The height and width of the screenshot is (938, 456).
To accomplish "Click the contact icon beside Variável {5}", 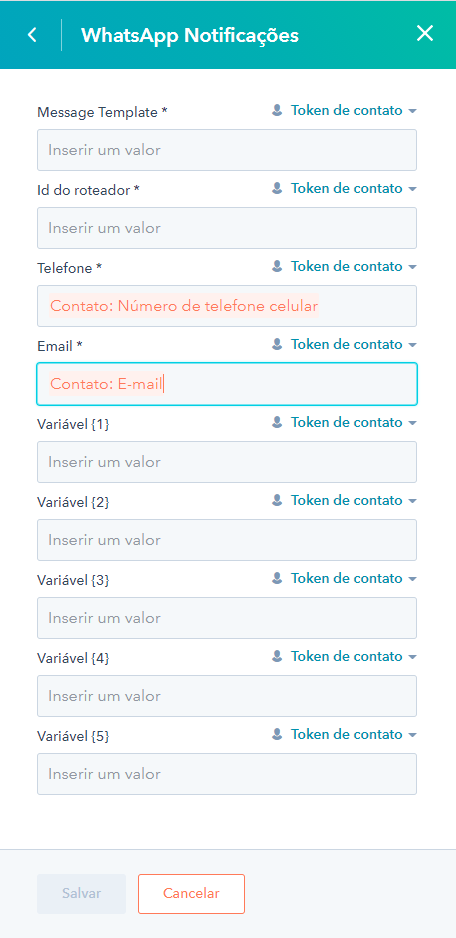I will tap(277, 734).
